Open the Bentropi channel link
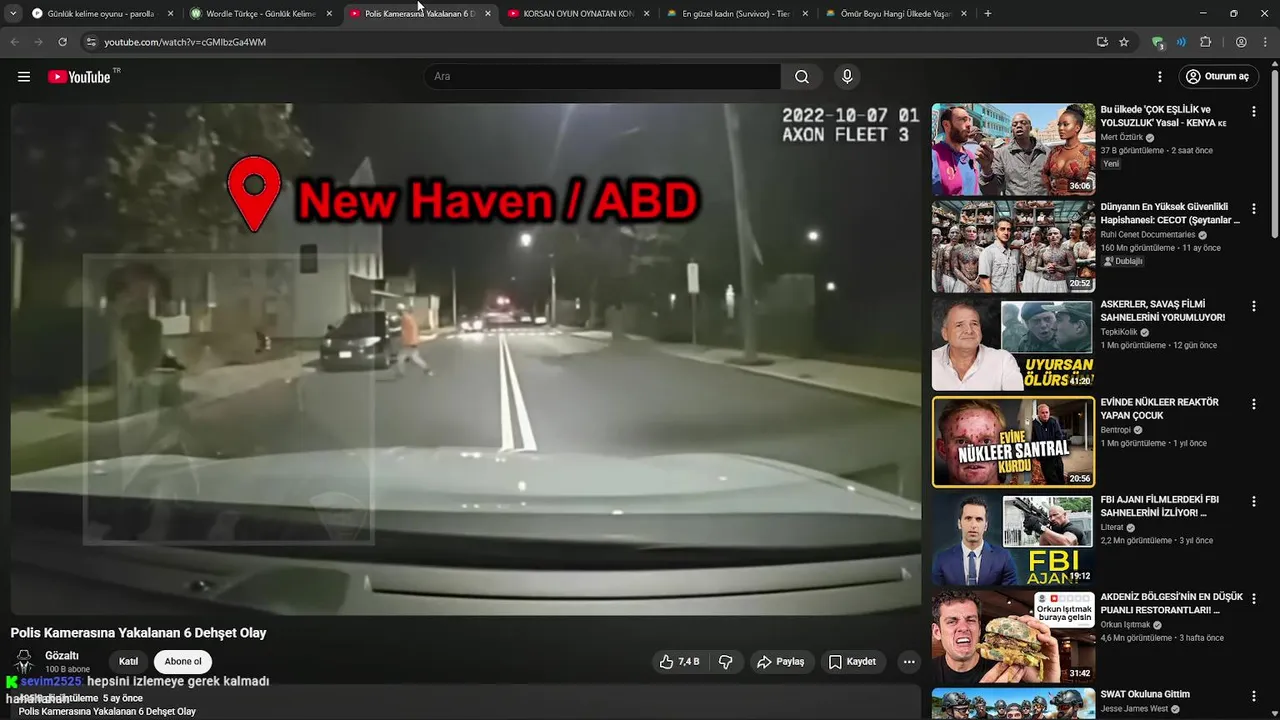Image resolution: width=1280 pixels, height=720 pixels. [x=1117, y=430]
